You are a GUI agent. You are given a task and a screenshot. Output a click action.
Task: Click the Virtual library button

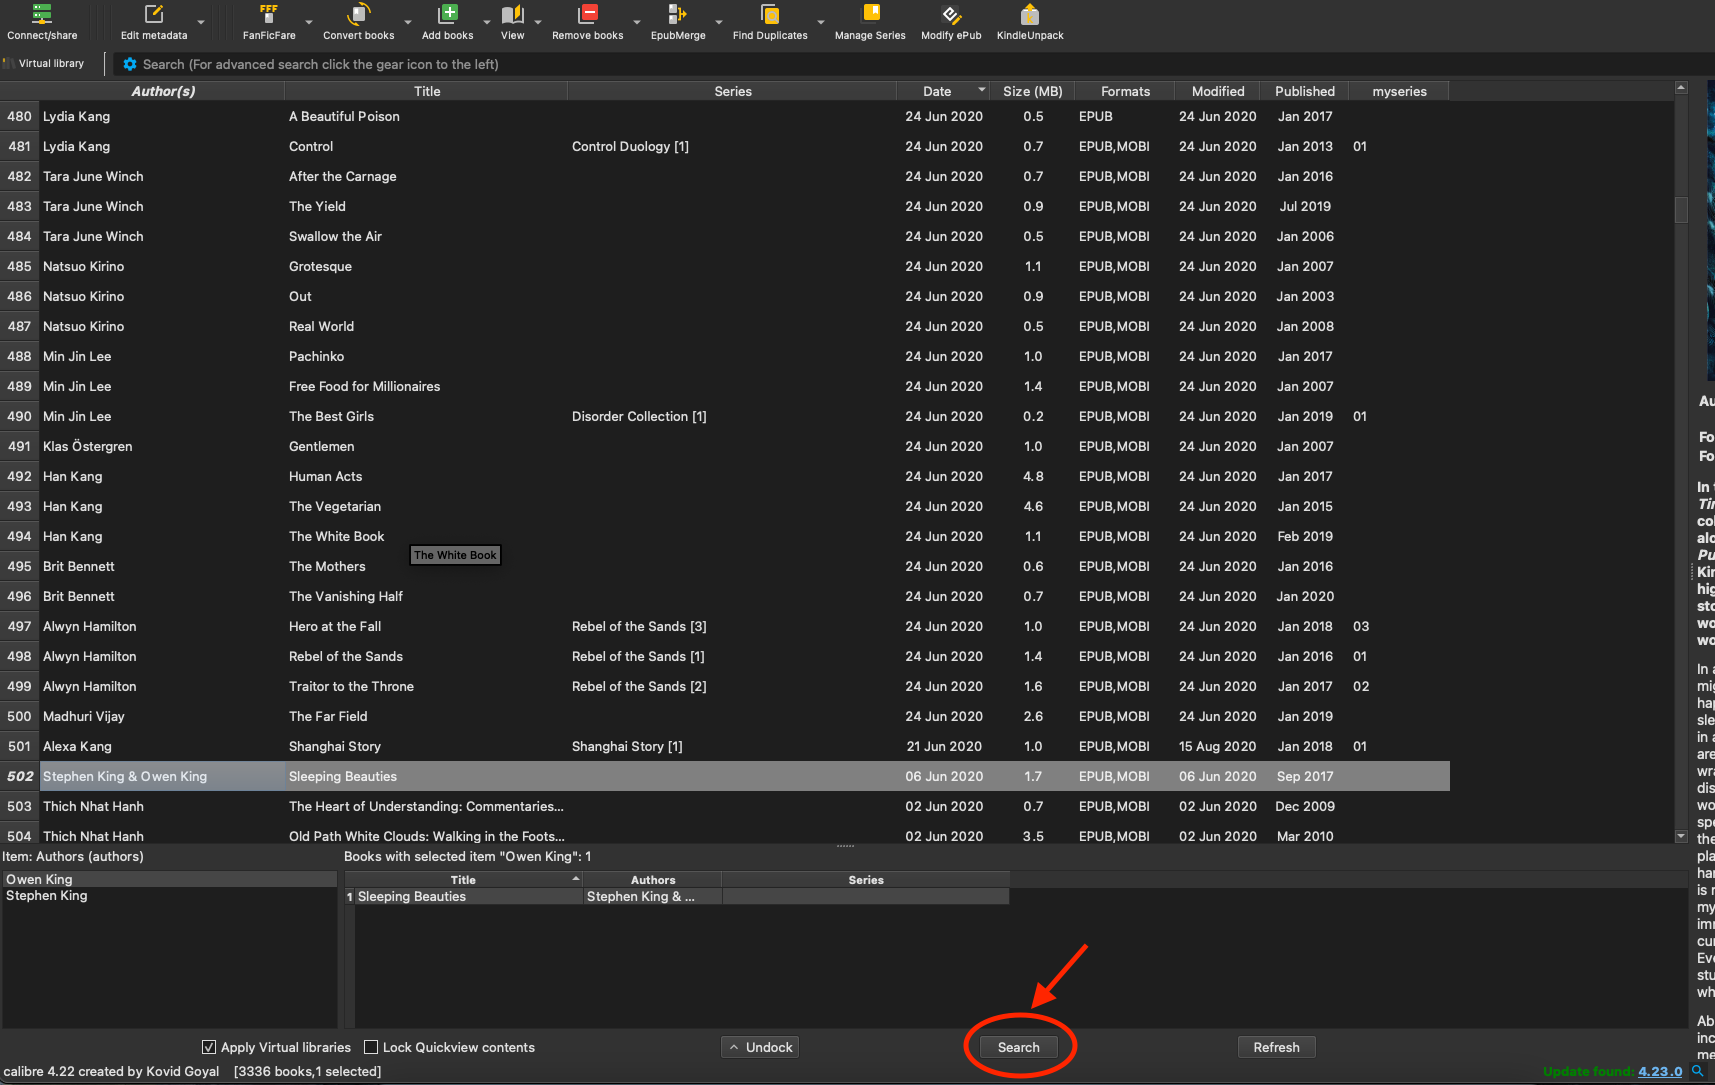click(x=45, y=63)
